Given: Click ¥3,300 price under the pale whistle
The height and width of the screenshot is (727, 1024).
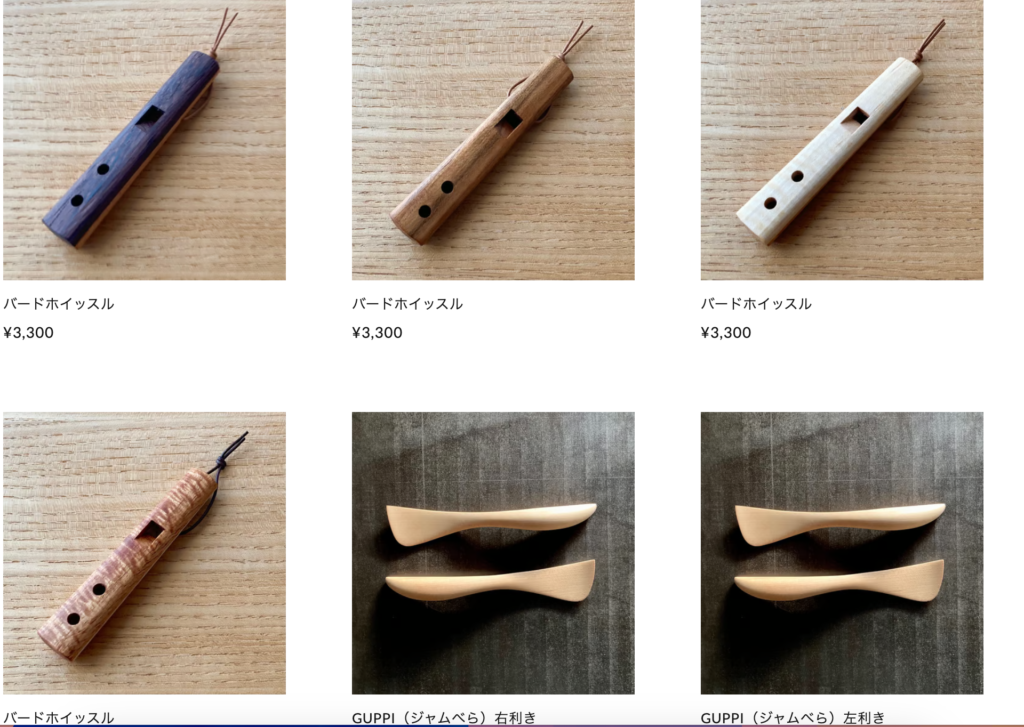Looking at the screenshot, I should [x=726, y=332].
